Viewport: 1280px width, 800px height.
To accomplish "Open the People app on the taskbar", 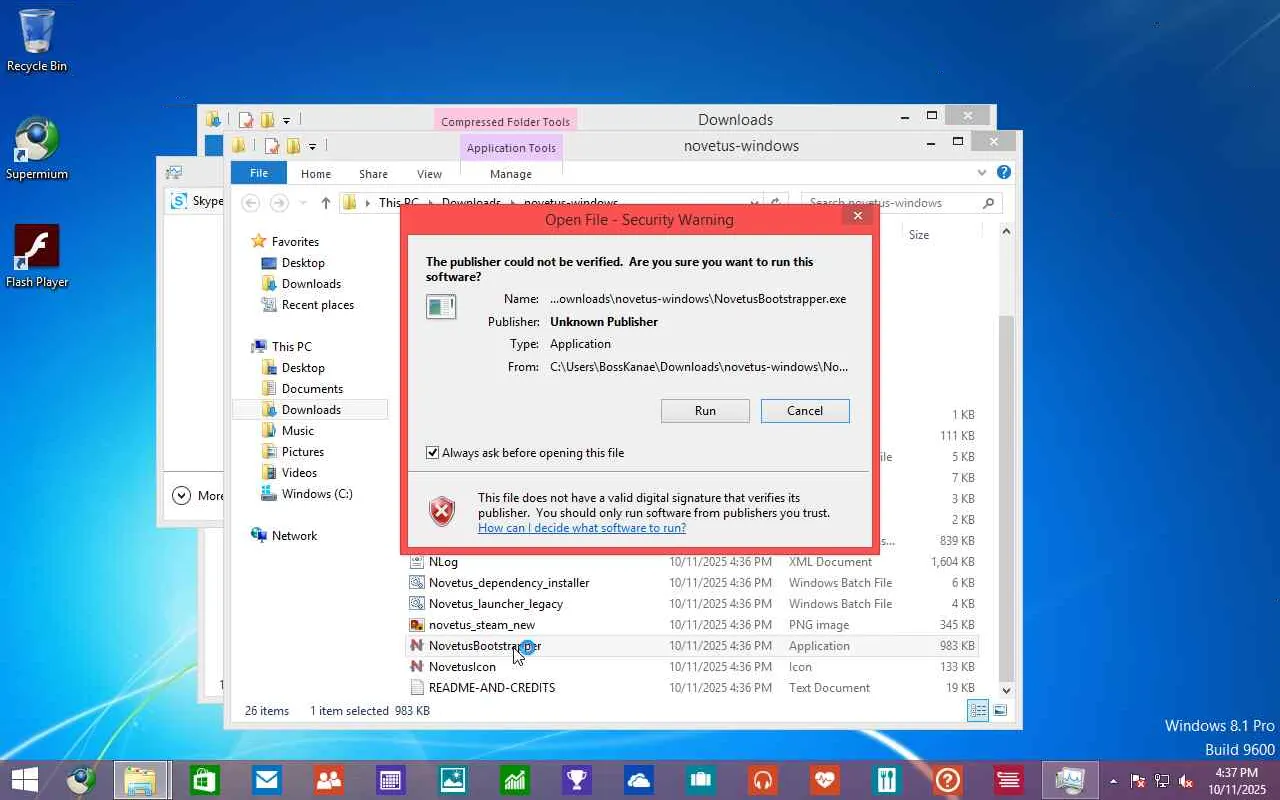I will (328, 779).
